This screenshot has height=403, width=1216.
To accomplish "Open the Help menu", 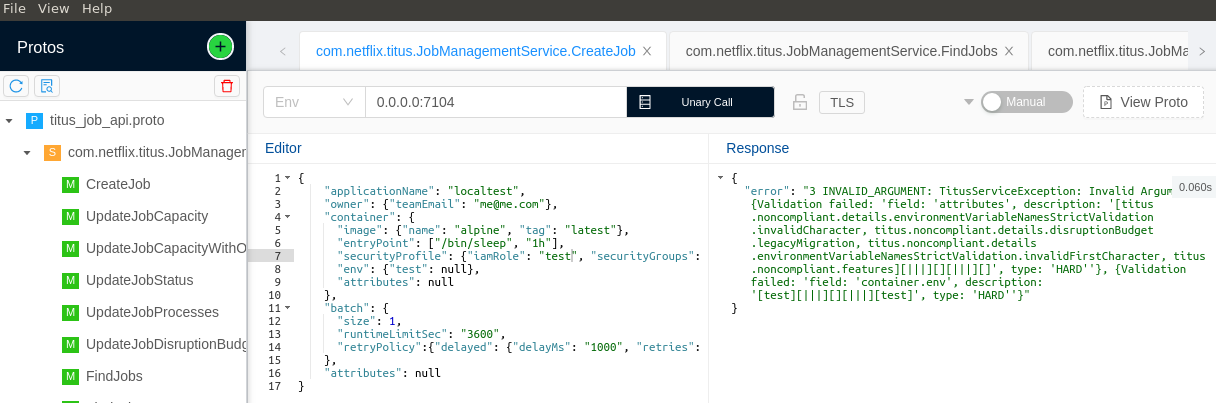I will [97, 8].
